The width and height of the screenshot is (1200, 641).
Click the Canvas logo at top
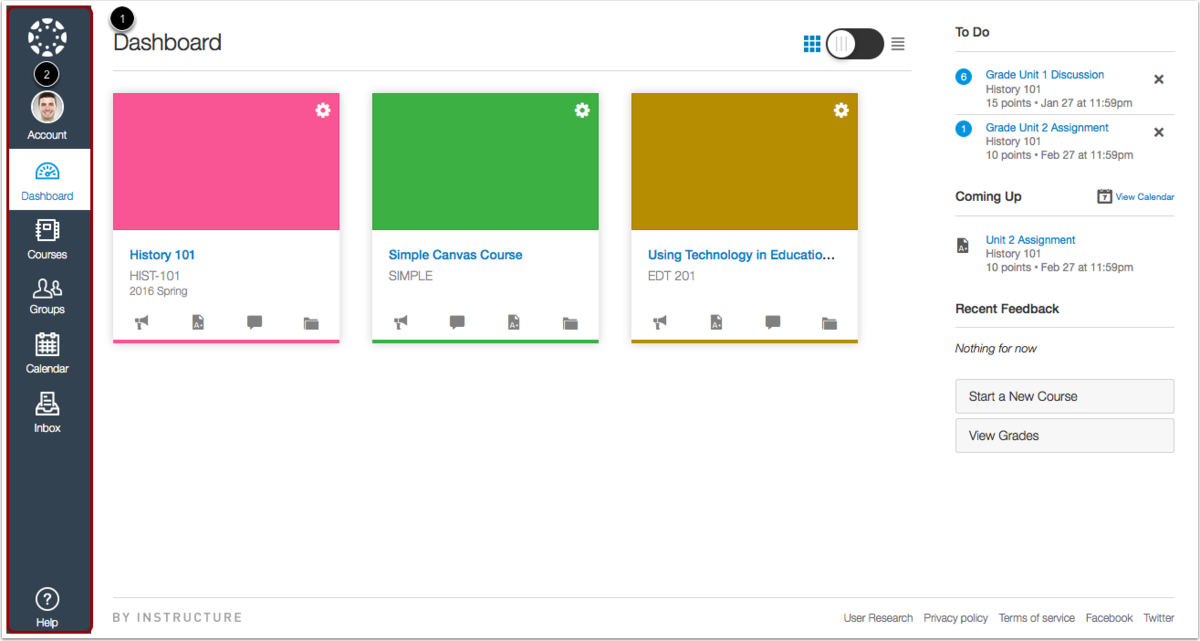[47, 37]
